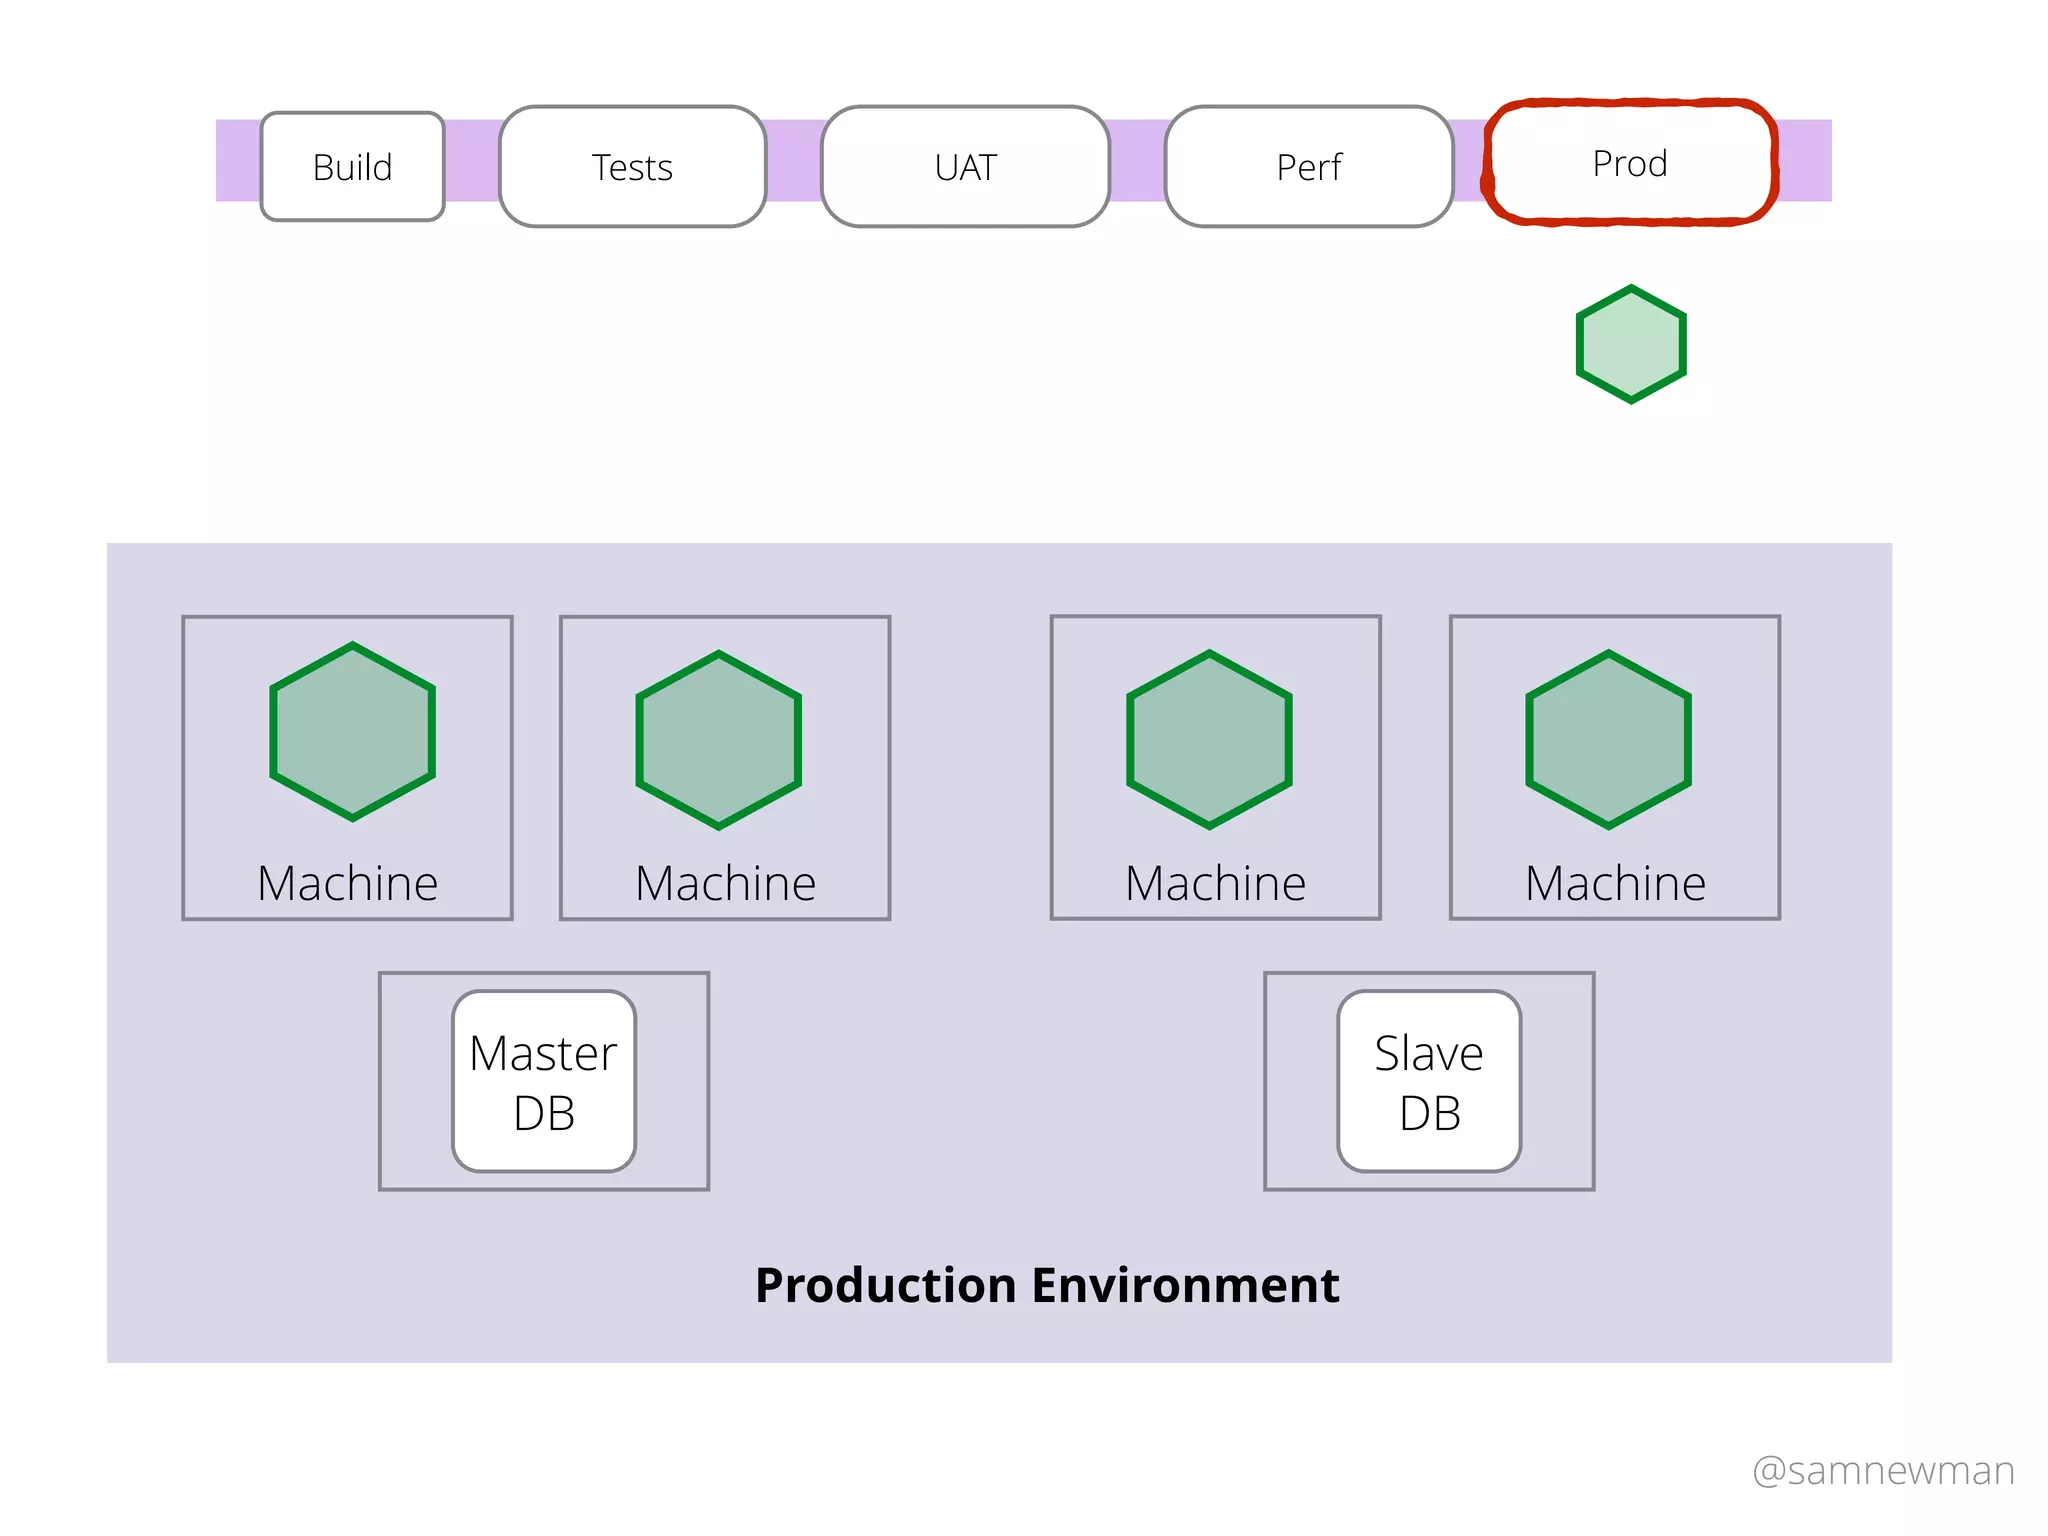Click the second Machine text label

point(725,883)
